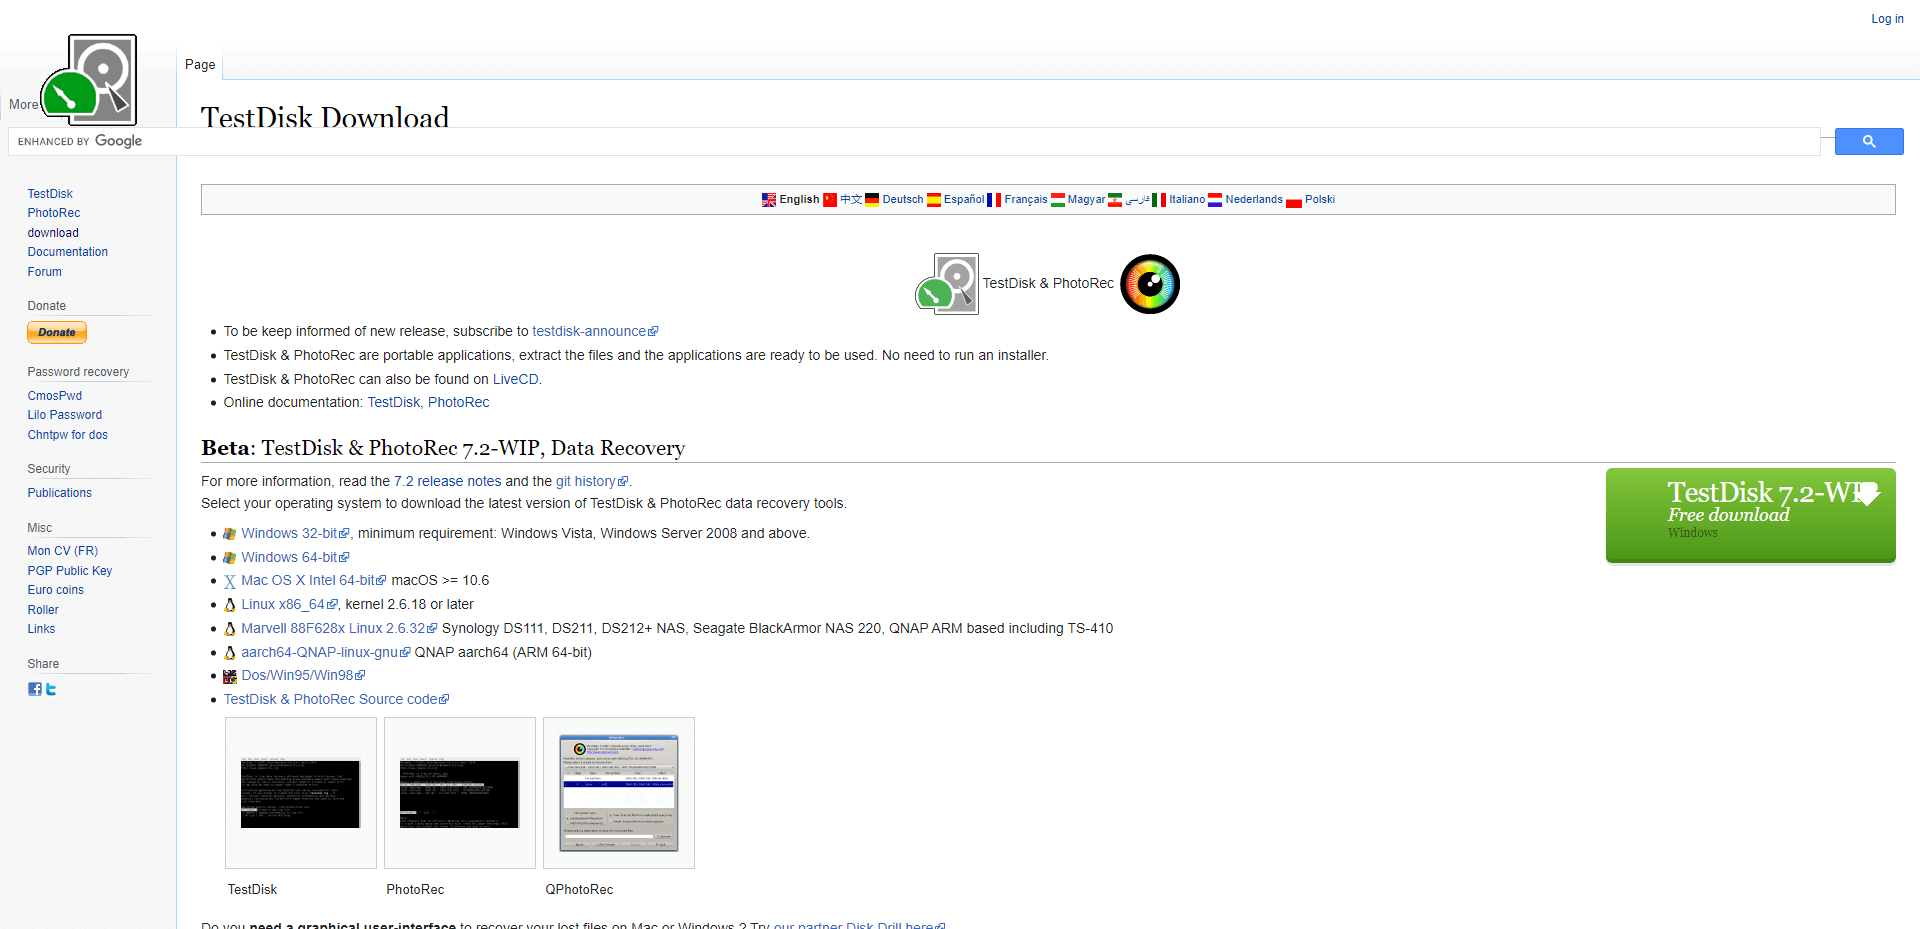
Task: Switch to the Page tab
Action: click(x=199, y=64)
